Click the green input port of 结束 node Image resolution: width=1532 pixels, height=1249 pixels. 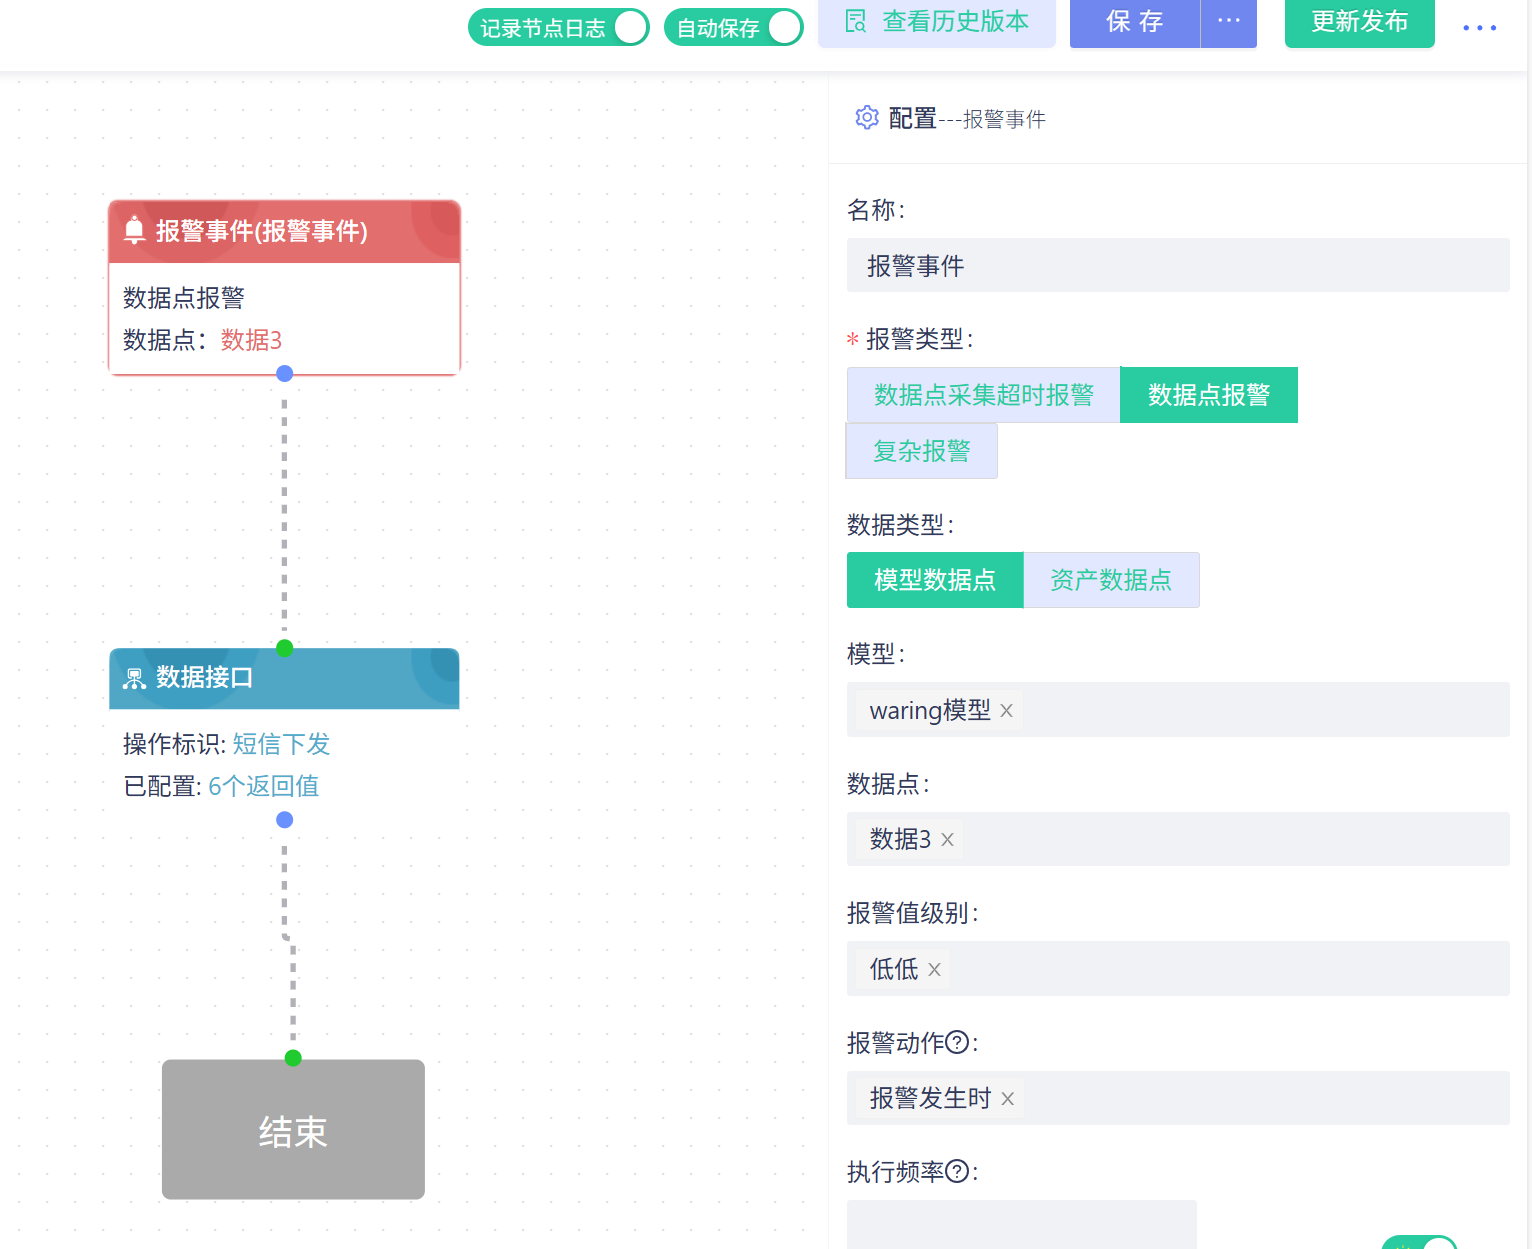click(x=293, y=1058)
